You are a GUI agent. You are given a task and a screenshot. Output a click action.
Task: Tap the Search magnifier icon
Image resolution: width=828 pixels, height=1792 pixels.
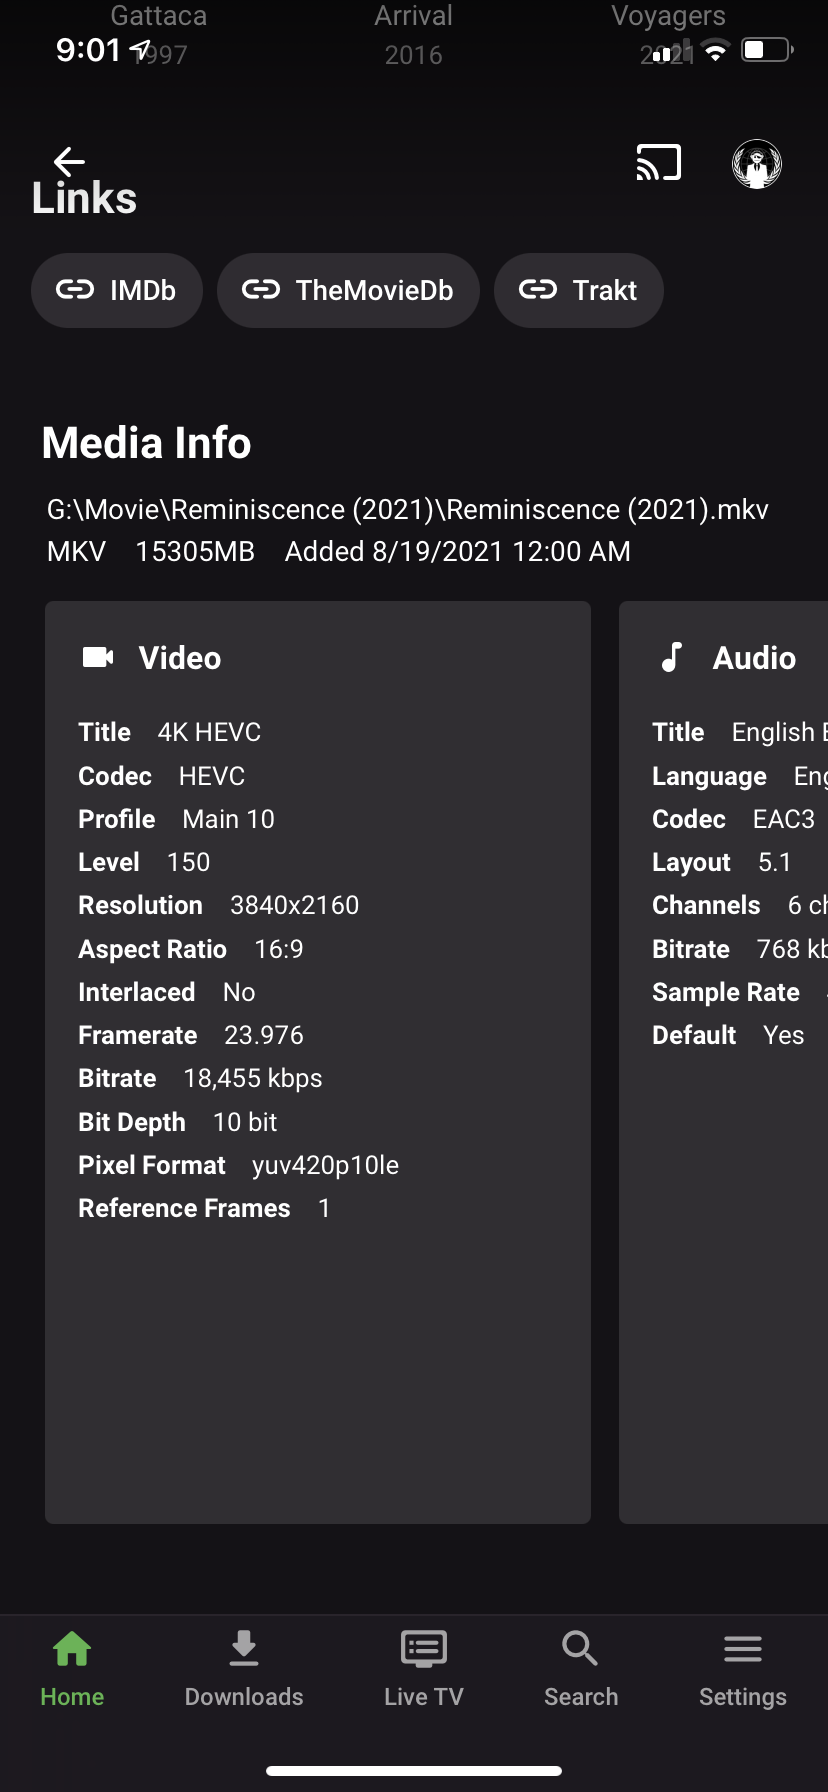coord(580,1648)
